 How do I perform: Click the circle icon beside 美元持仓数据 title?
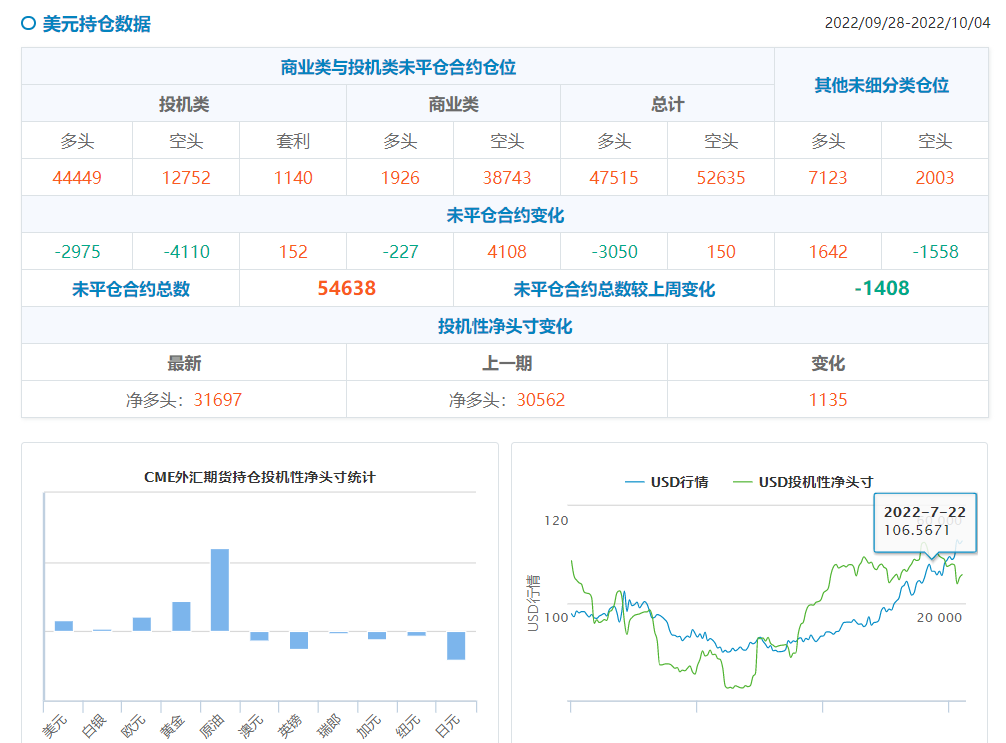tap(29, 23)
